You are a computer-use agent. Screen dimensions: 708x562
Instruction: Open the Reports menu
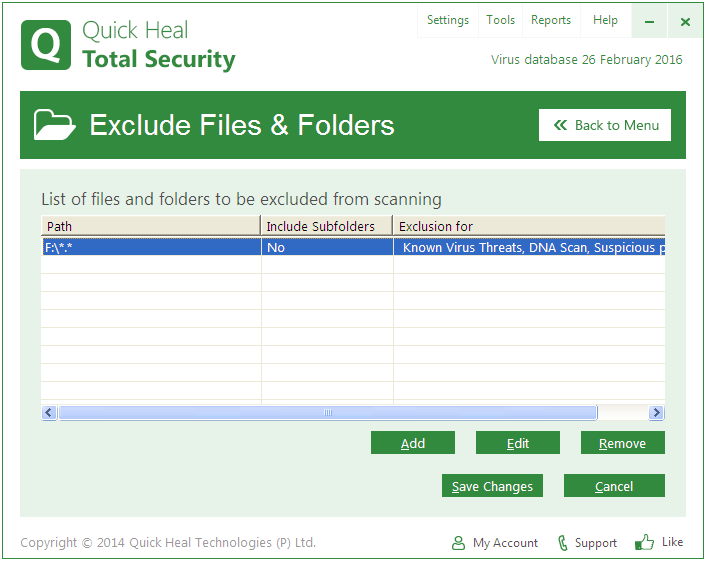[551, 20]
